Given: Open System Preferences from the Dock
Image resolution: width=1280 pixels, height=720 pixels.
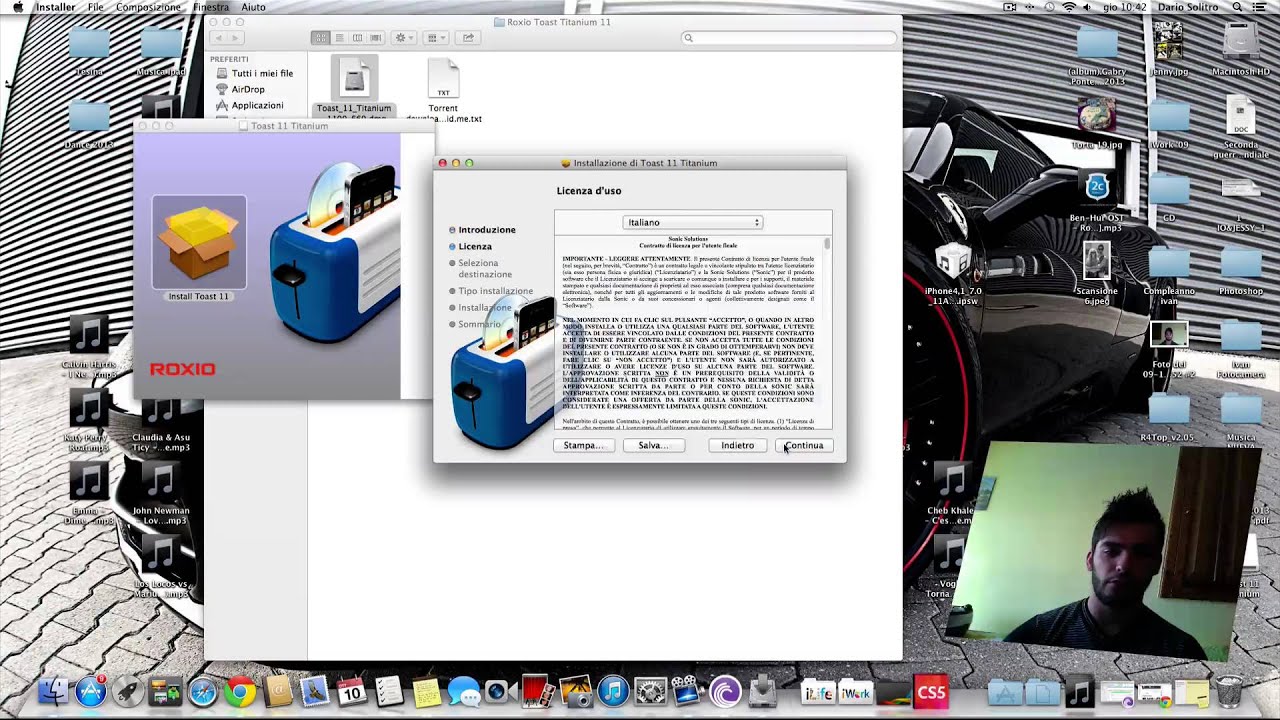Looking at the screenshot, I should 651,691.
